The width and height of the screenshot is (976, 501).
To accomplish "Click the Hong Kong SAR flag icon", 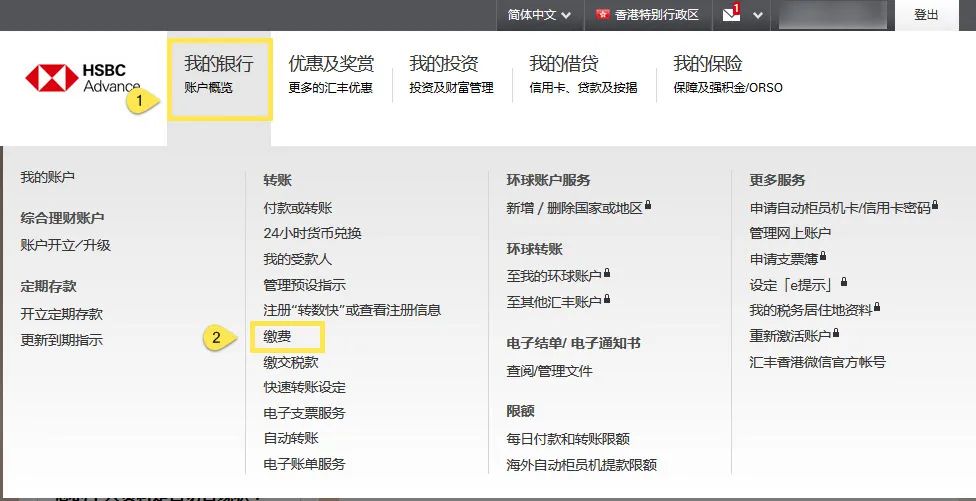I will point(603,14).
